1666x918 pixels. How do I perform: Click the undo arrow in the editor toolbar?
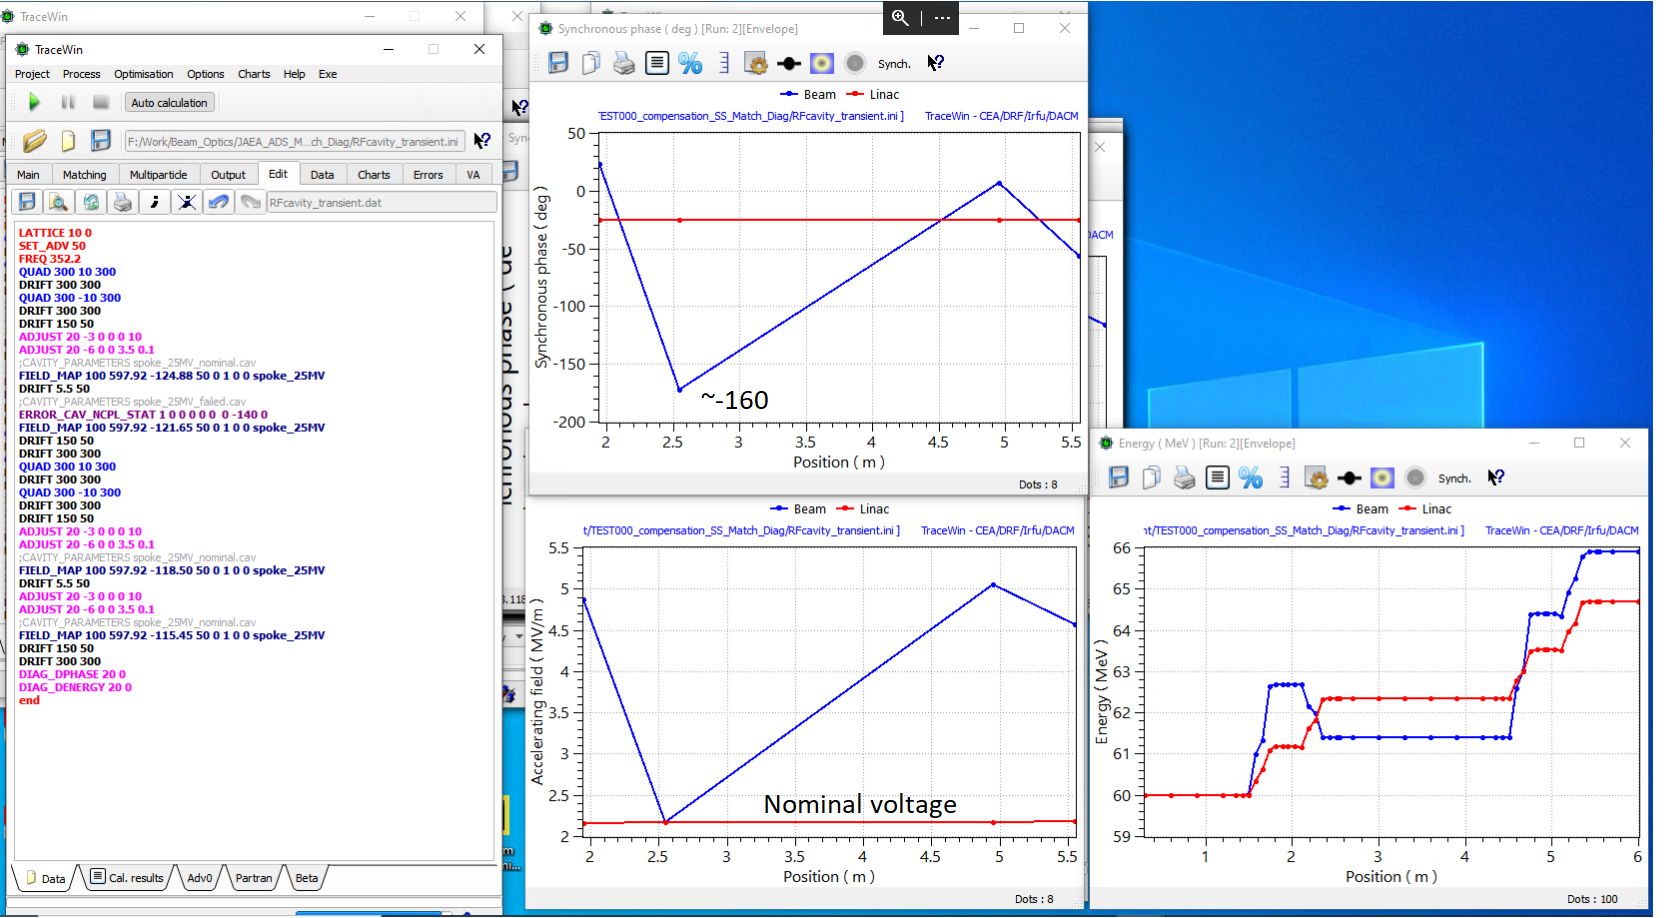click(219, 202)
